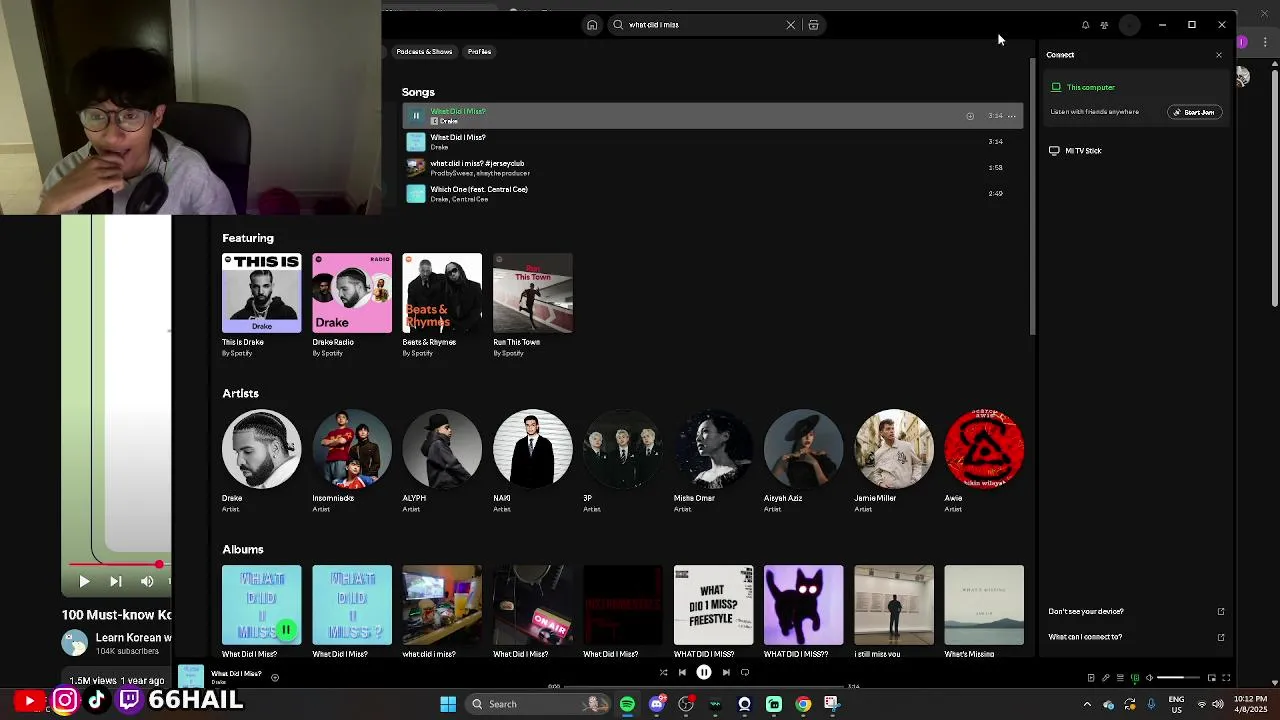Toggle Now Playing view icon
The height and width of the screenshot is (720, 1280).
1091,678
